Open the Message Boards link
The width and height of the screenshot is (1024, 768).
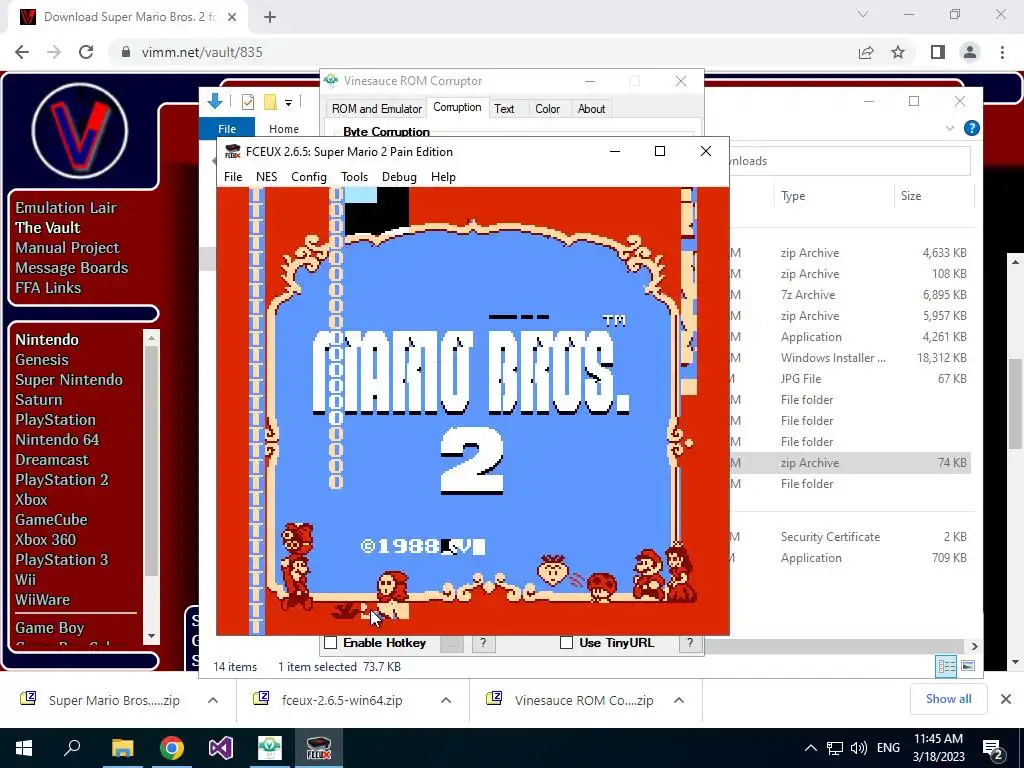point(71,268)
